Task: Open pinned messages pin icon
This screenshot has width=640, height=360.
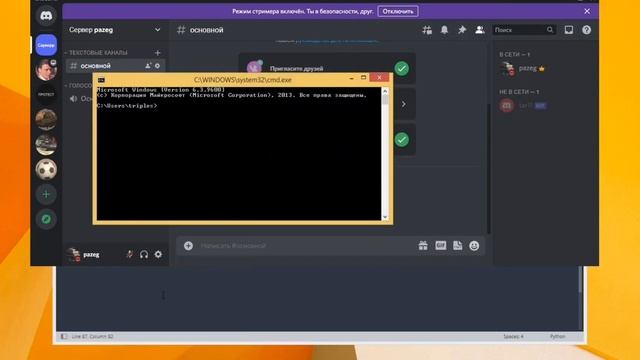Action: click(x=462, y=30)
